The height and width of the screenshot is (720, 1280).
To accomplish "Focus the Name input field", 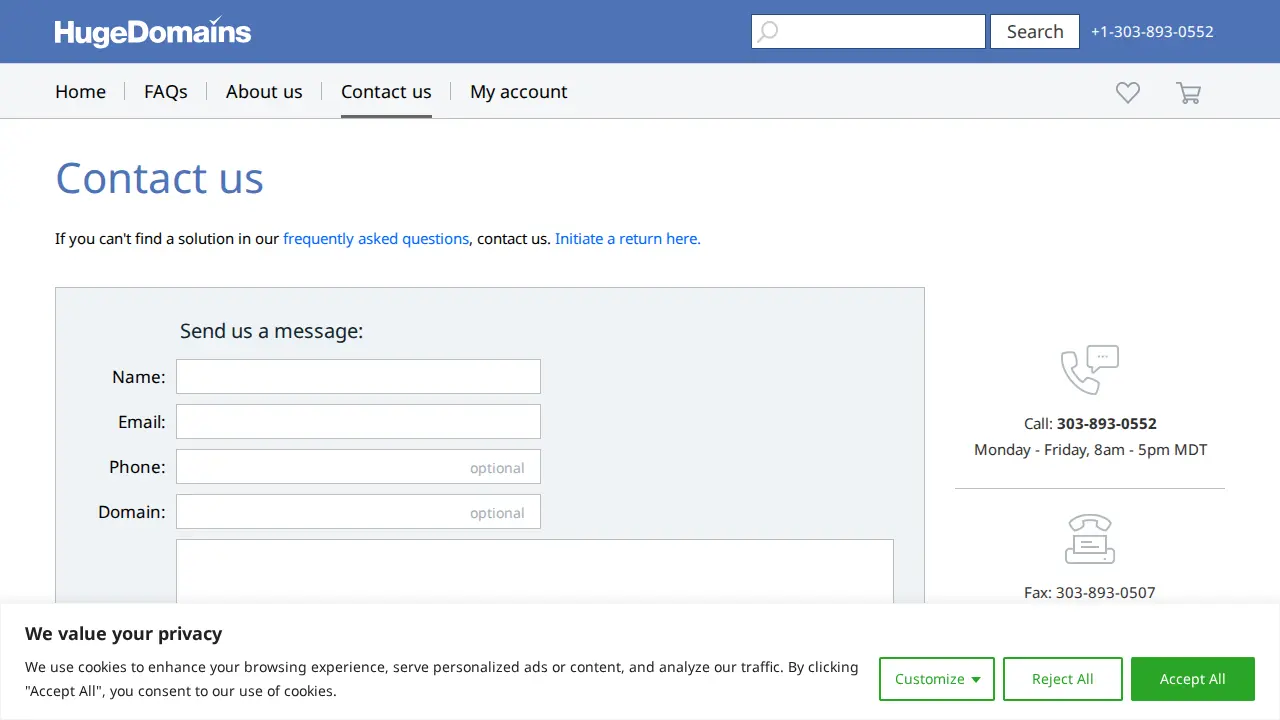I will coord(358,376).
